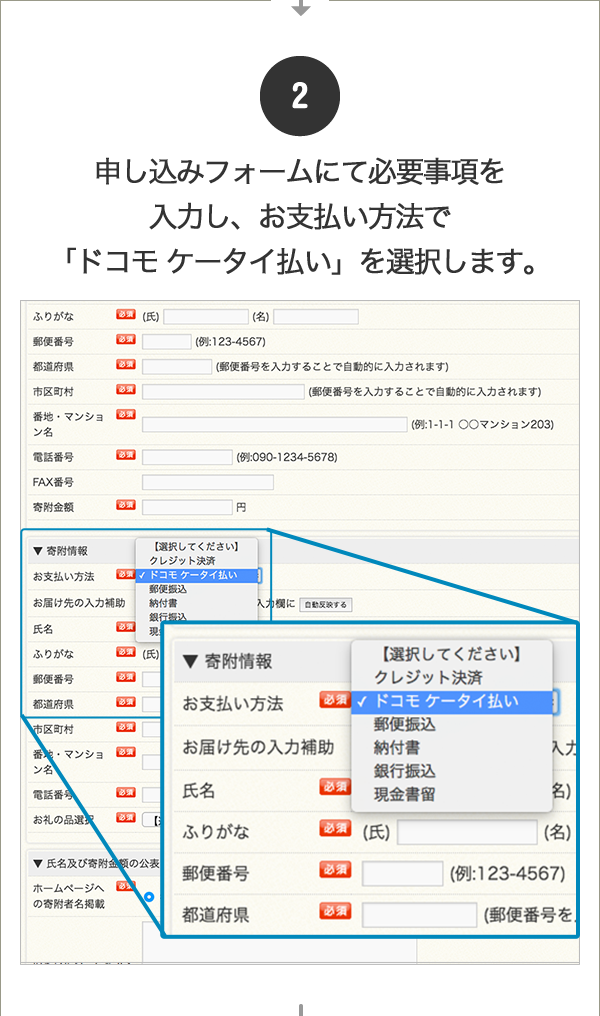600x1016 pixels.
Task: Collapse ▼ 寄附情報 header in enlarged callout
Action: [x=227, y=662]
